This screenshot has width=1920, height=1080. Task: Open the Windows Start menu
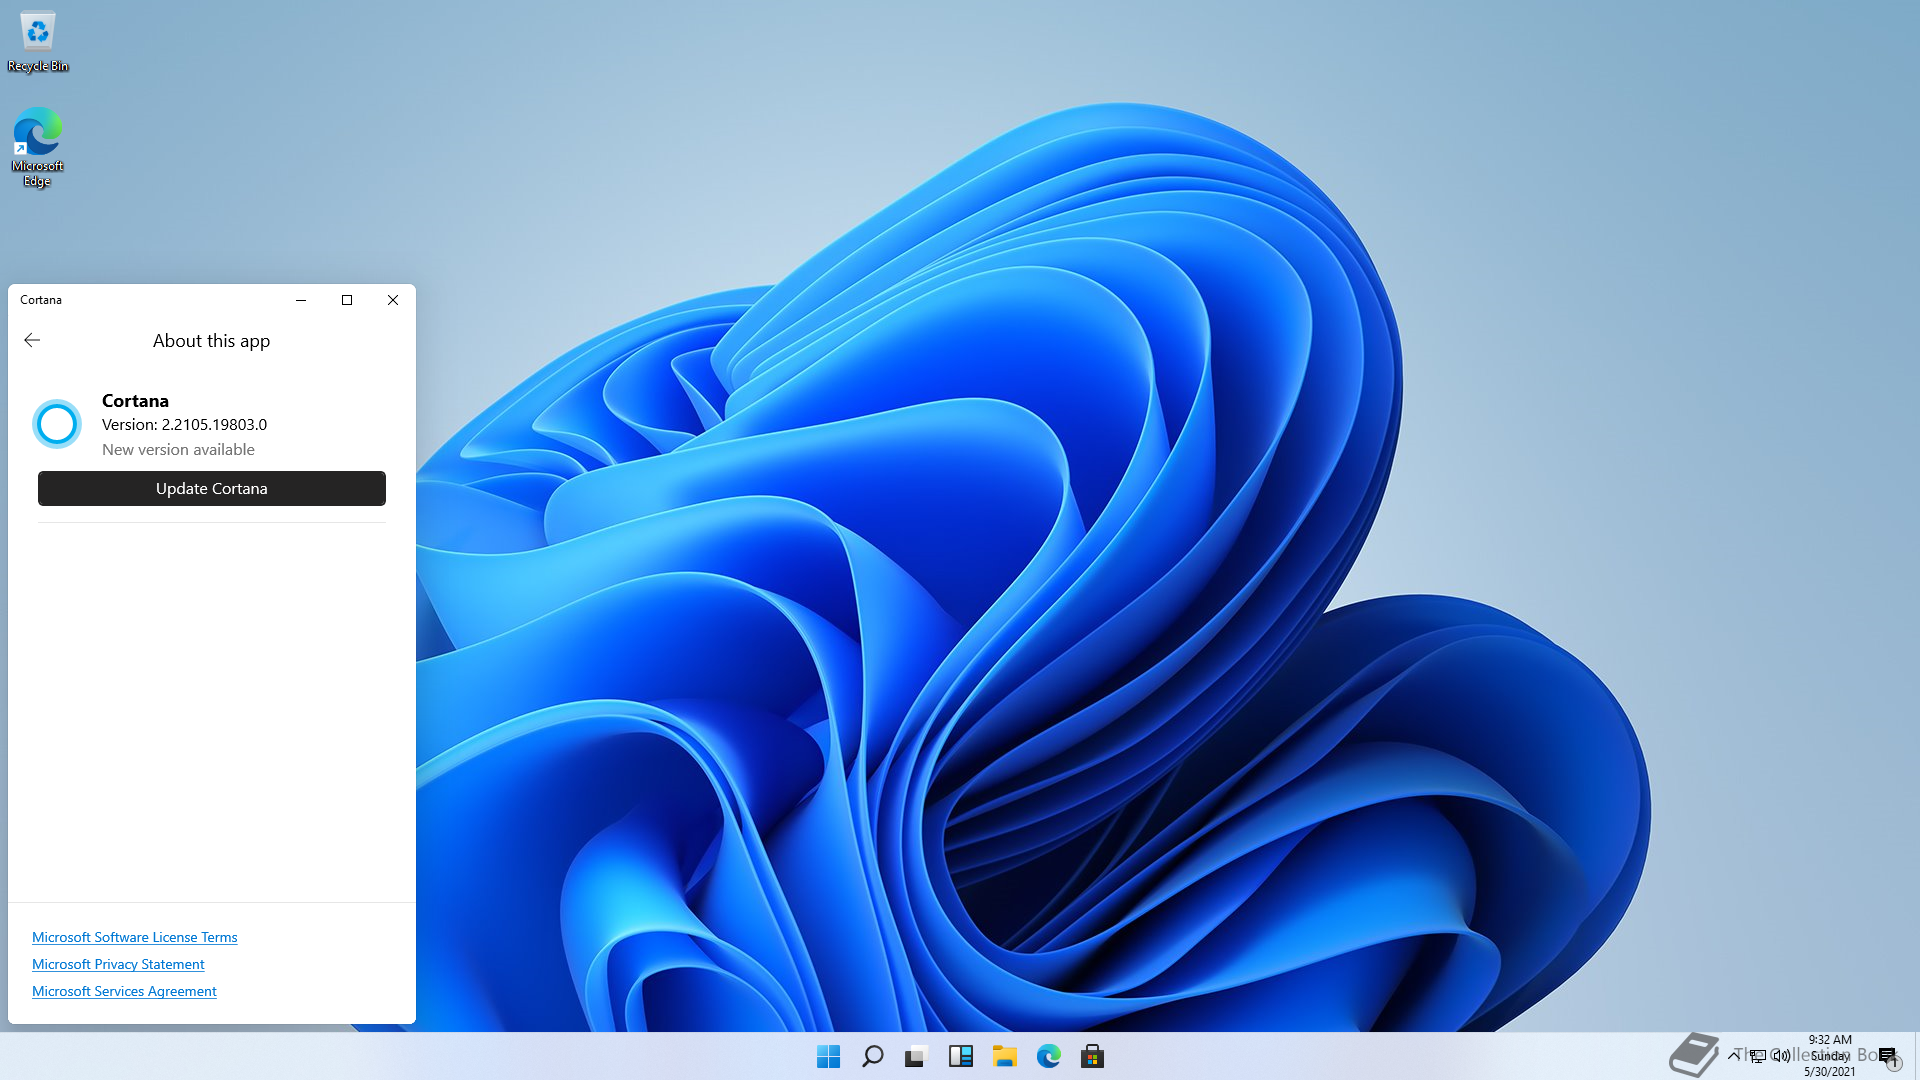click(x=828, y=1056)
